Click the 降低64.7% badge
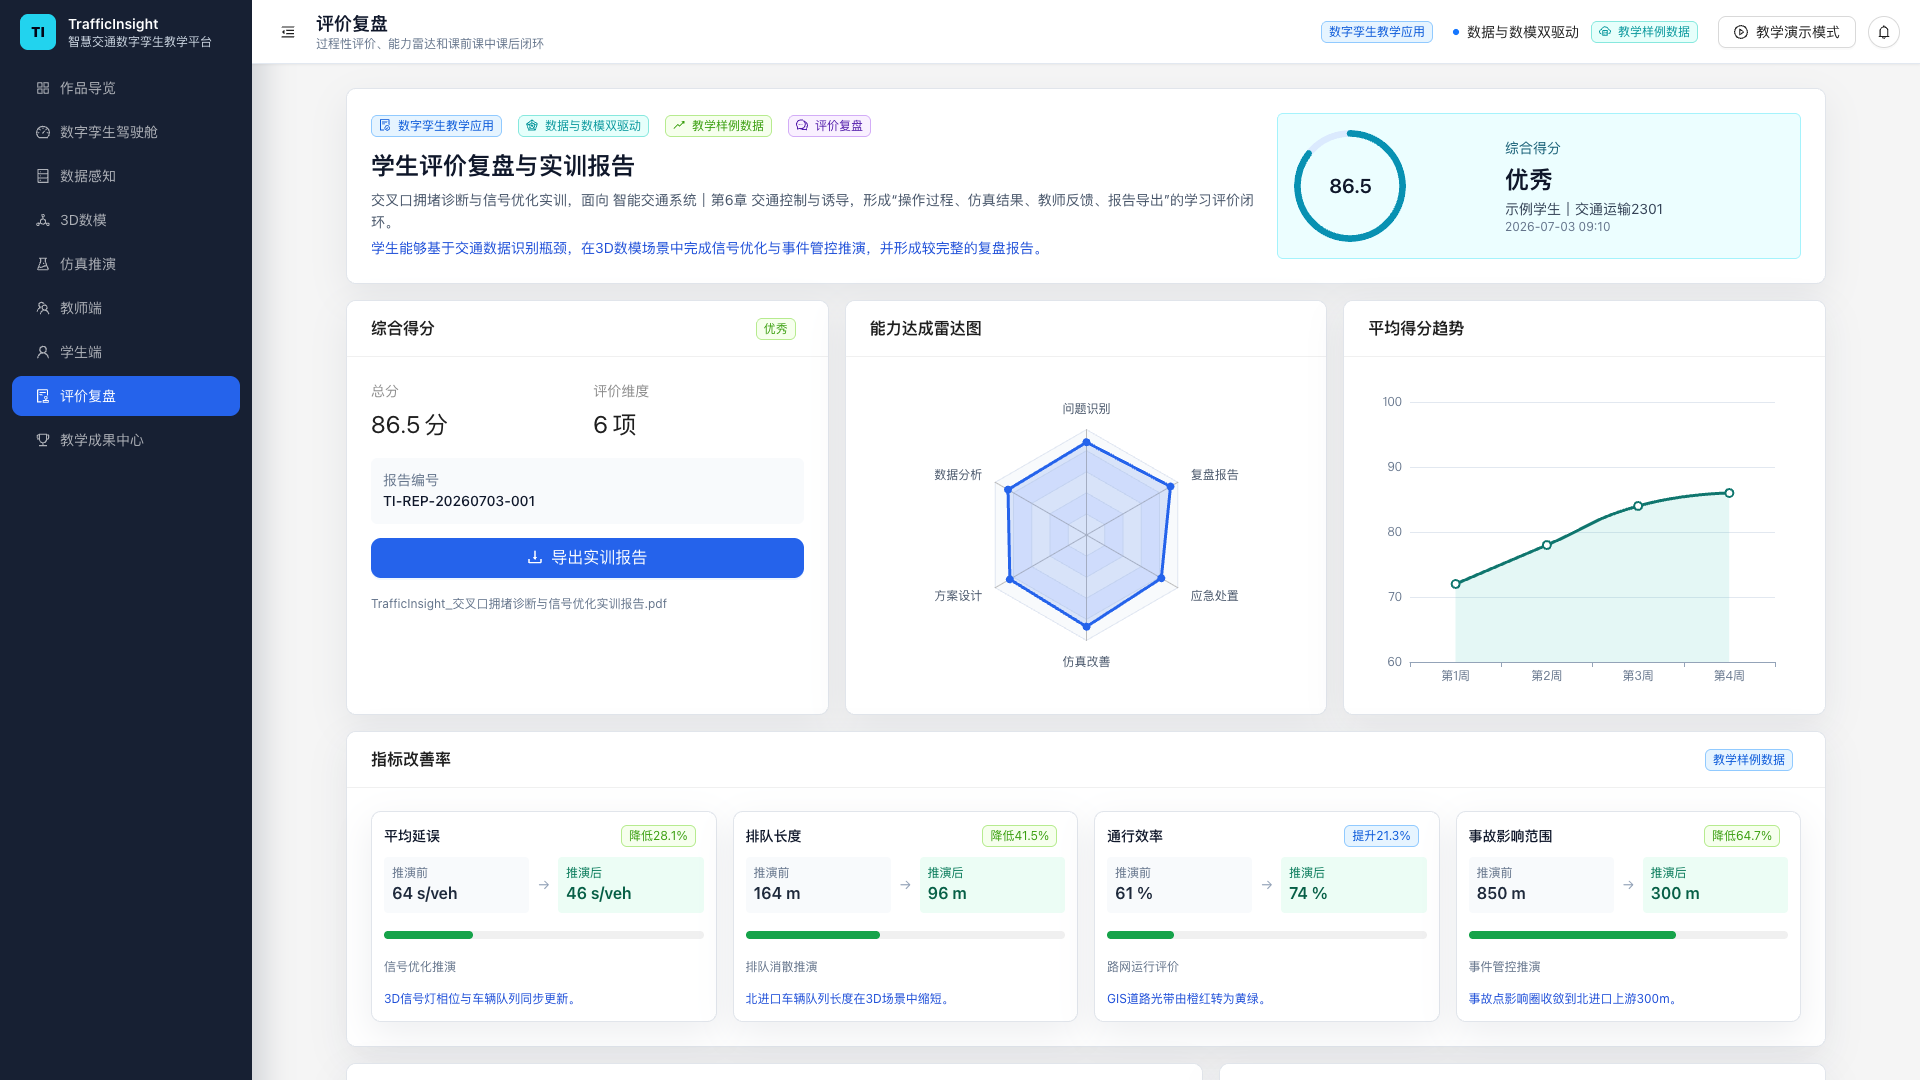Image resolution: width=1920 pixels, height=1080 pixels. (x=1742, y=836)
